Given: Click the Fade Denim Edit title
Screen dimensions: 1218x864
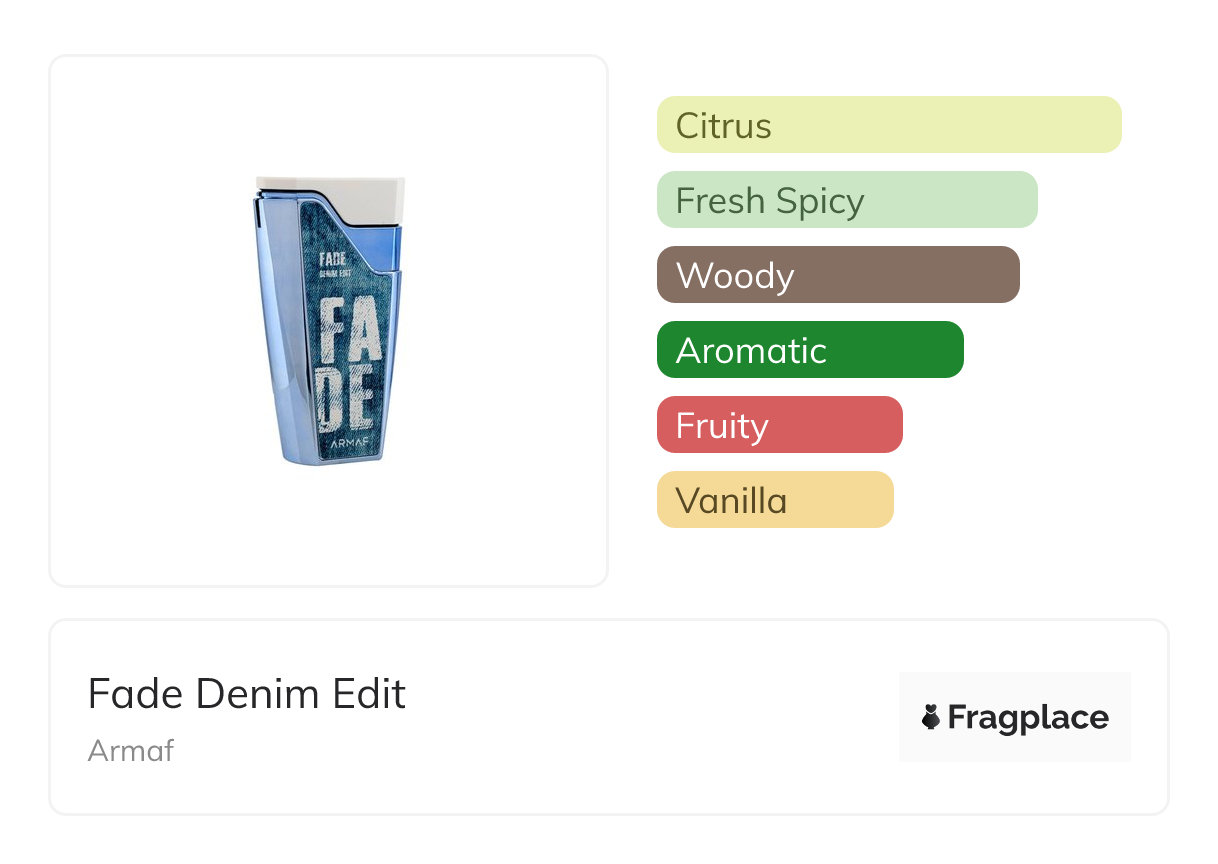Looking at the screenshot, I should point(247,694).
